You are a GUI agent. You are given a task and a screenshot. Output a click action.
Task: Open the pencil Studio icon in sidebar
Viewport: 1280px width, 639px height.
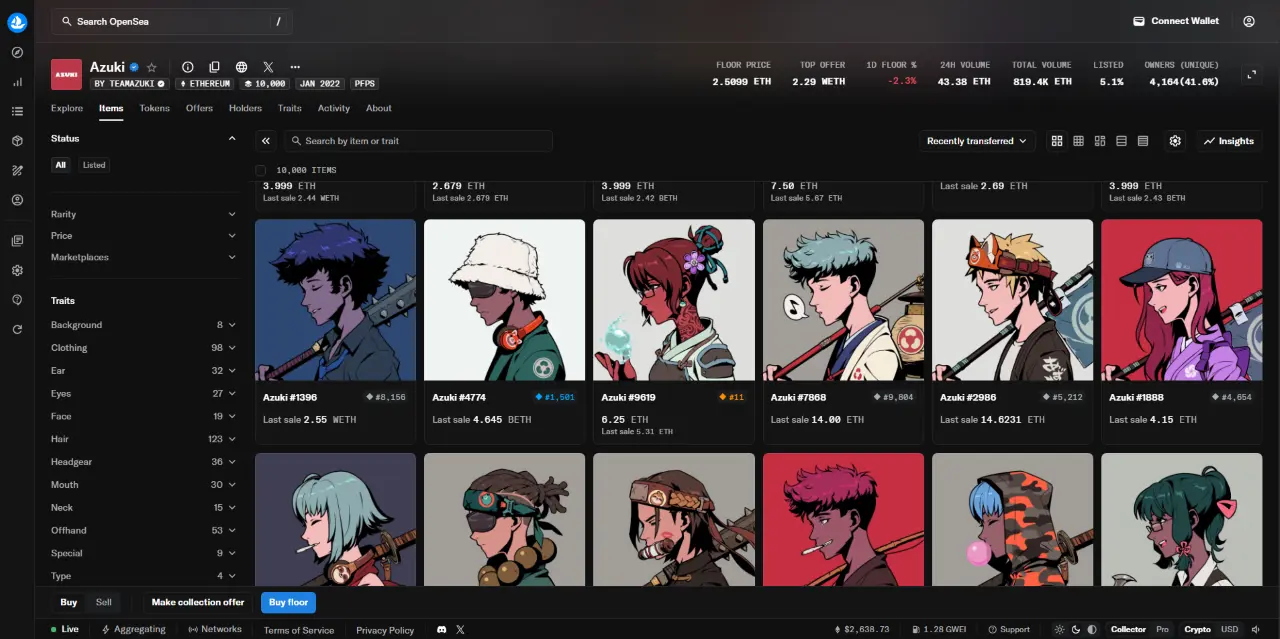pos(17,170)
